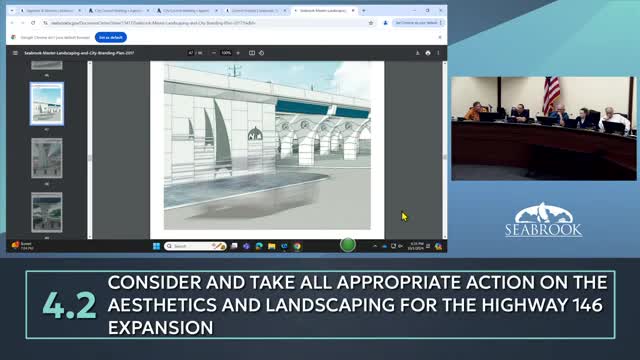The height and width of the screenshot is (360, 640).
Task: Click the Windows taskbar search box
Action: tap(195, 246)
